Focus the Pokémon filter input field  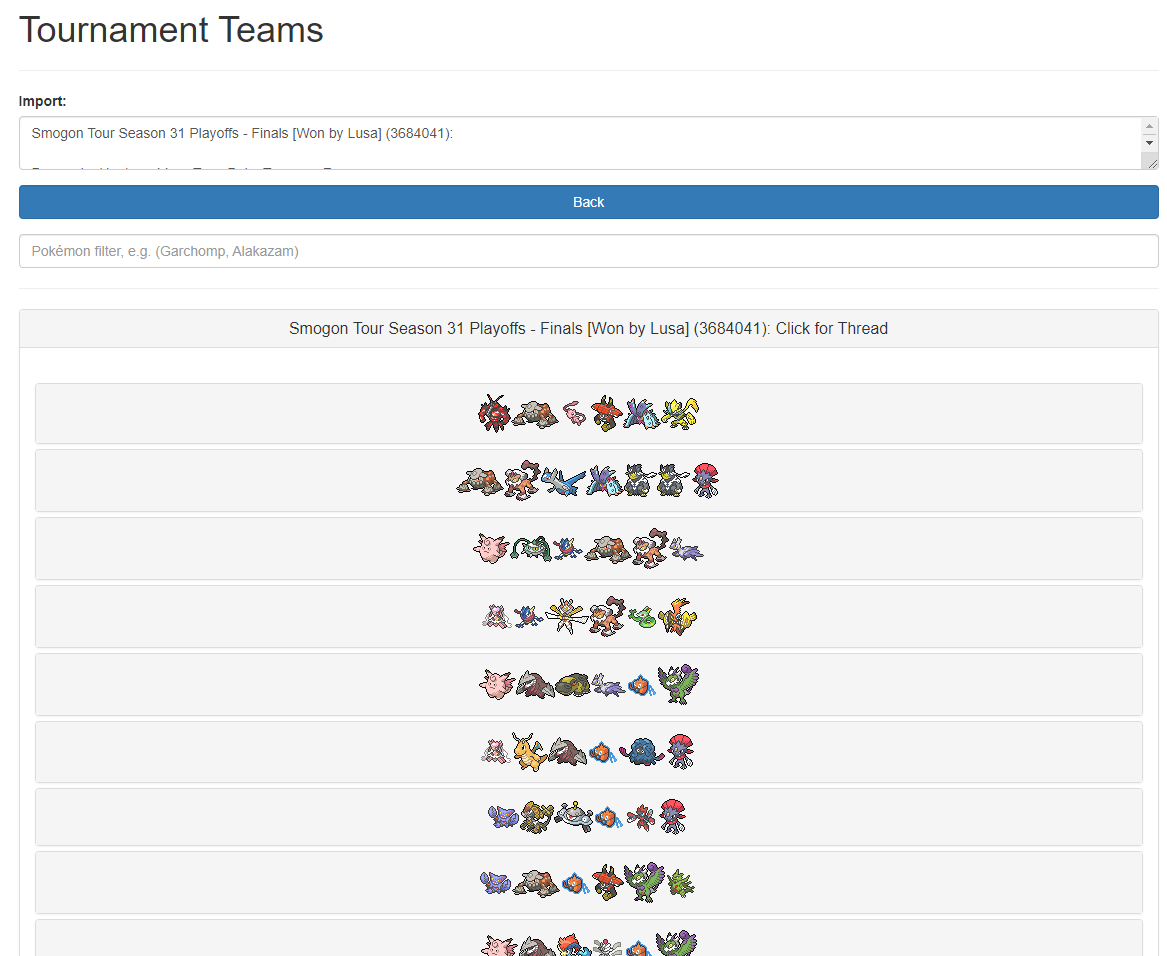[589, 252]
